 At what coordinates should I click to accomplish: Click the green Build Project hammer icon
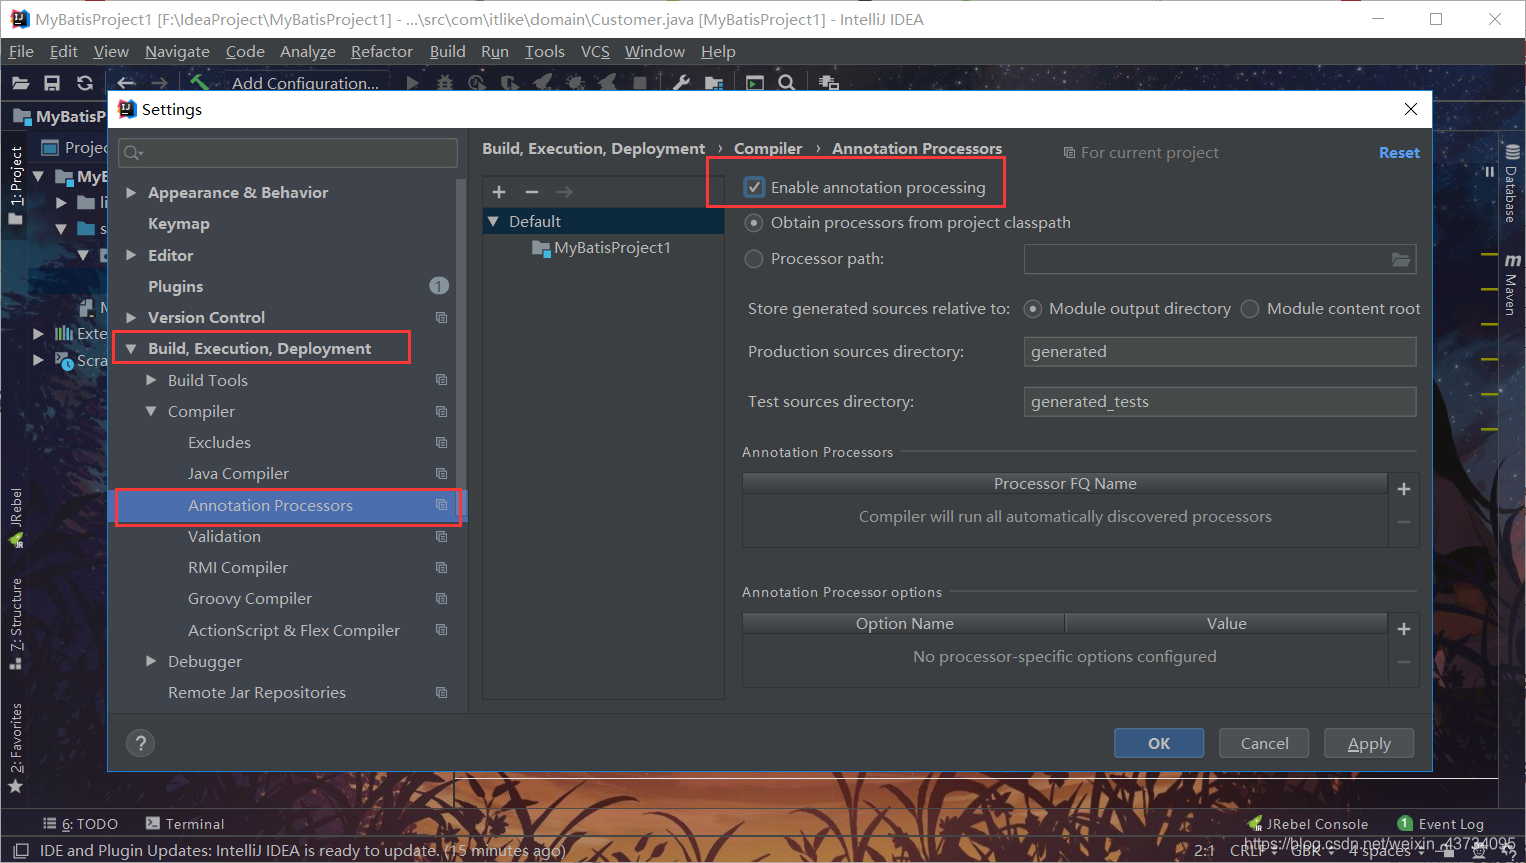point(199,82)
